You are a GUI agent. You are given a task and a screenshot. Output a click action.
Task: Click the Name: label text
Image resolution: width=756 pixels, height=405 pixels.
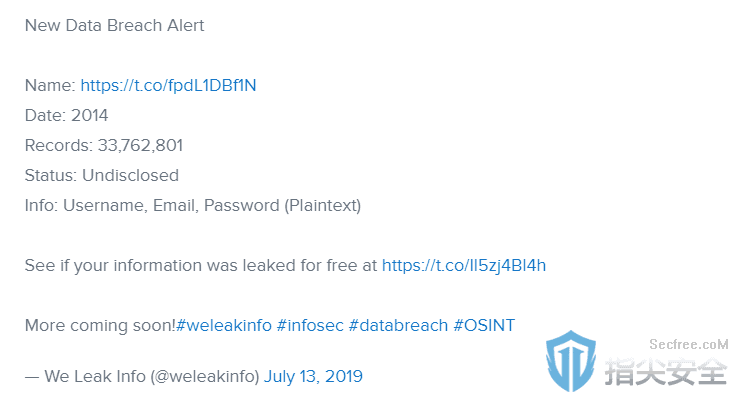pos(50,85)
